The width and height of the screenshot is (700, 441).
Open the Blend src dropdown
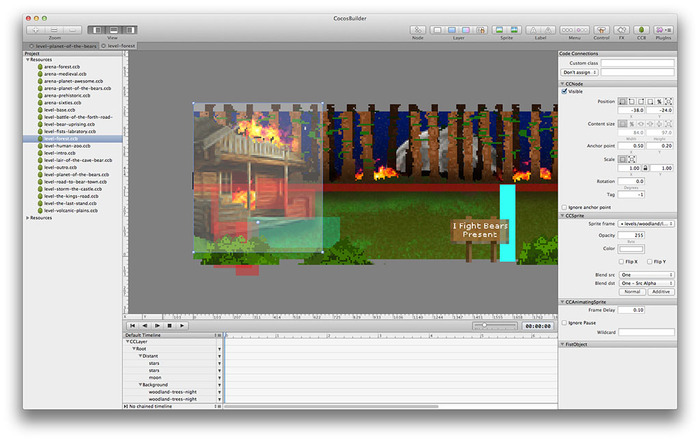(x=646, y=274)
